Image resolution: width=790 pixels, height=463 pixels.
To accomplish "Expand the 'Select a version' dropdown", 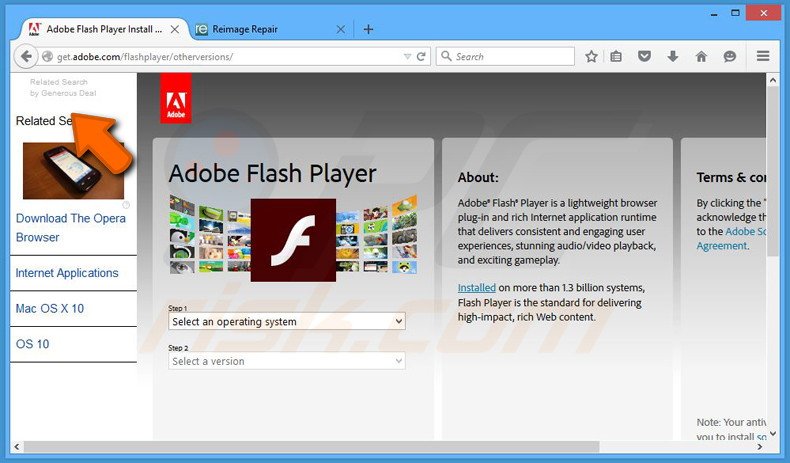I will pyautogui.click(x=287, y=361).
